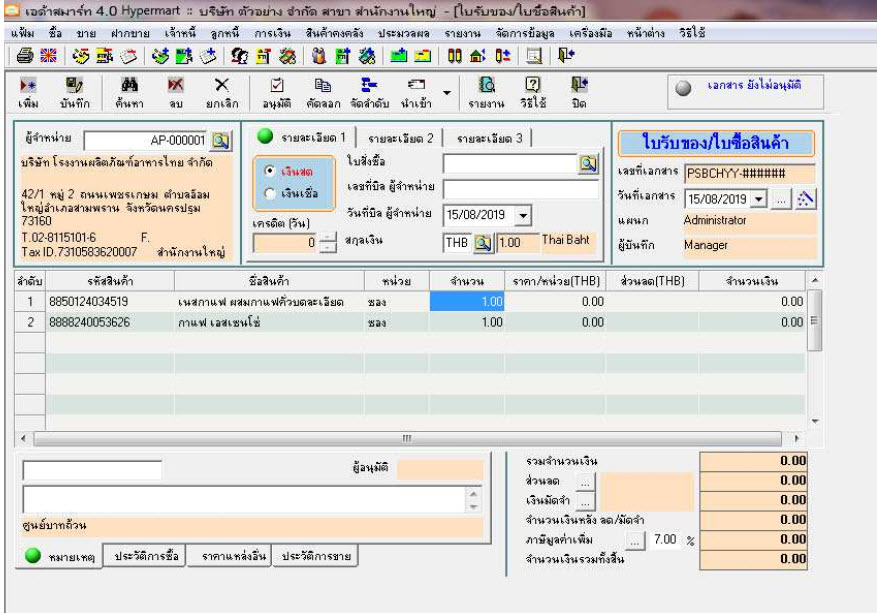
Task: Open the ขาย (Sell) menu
Action: click(86, 34)
